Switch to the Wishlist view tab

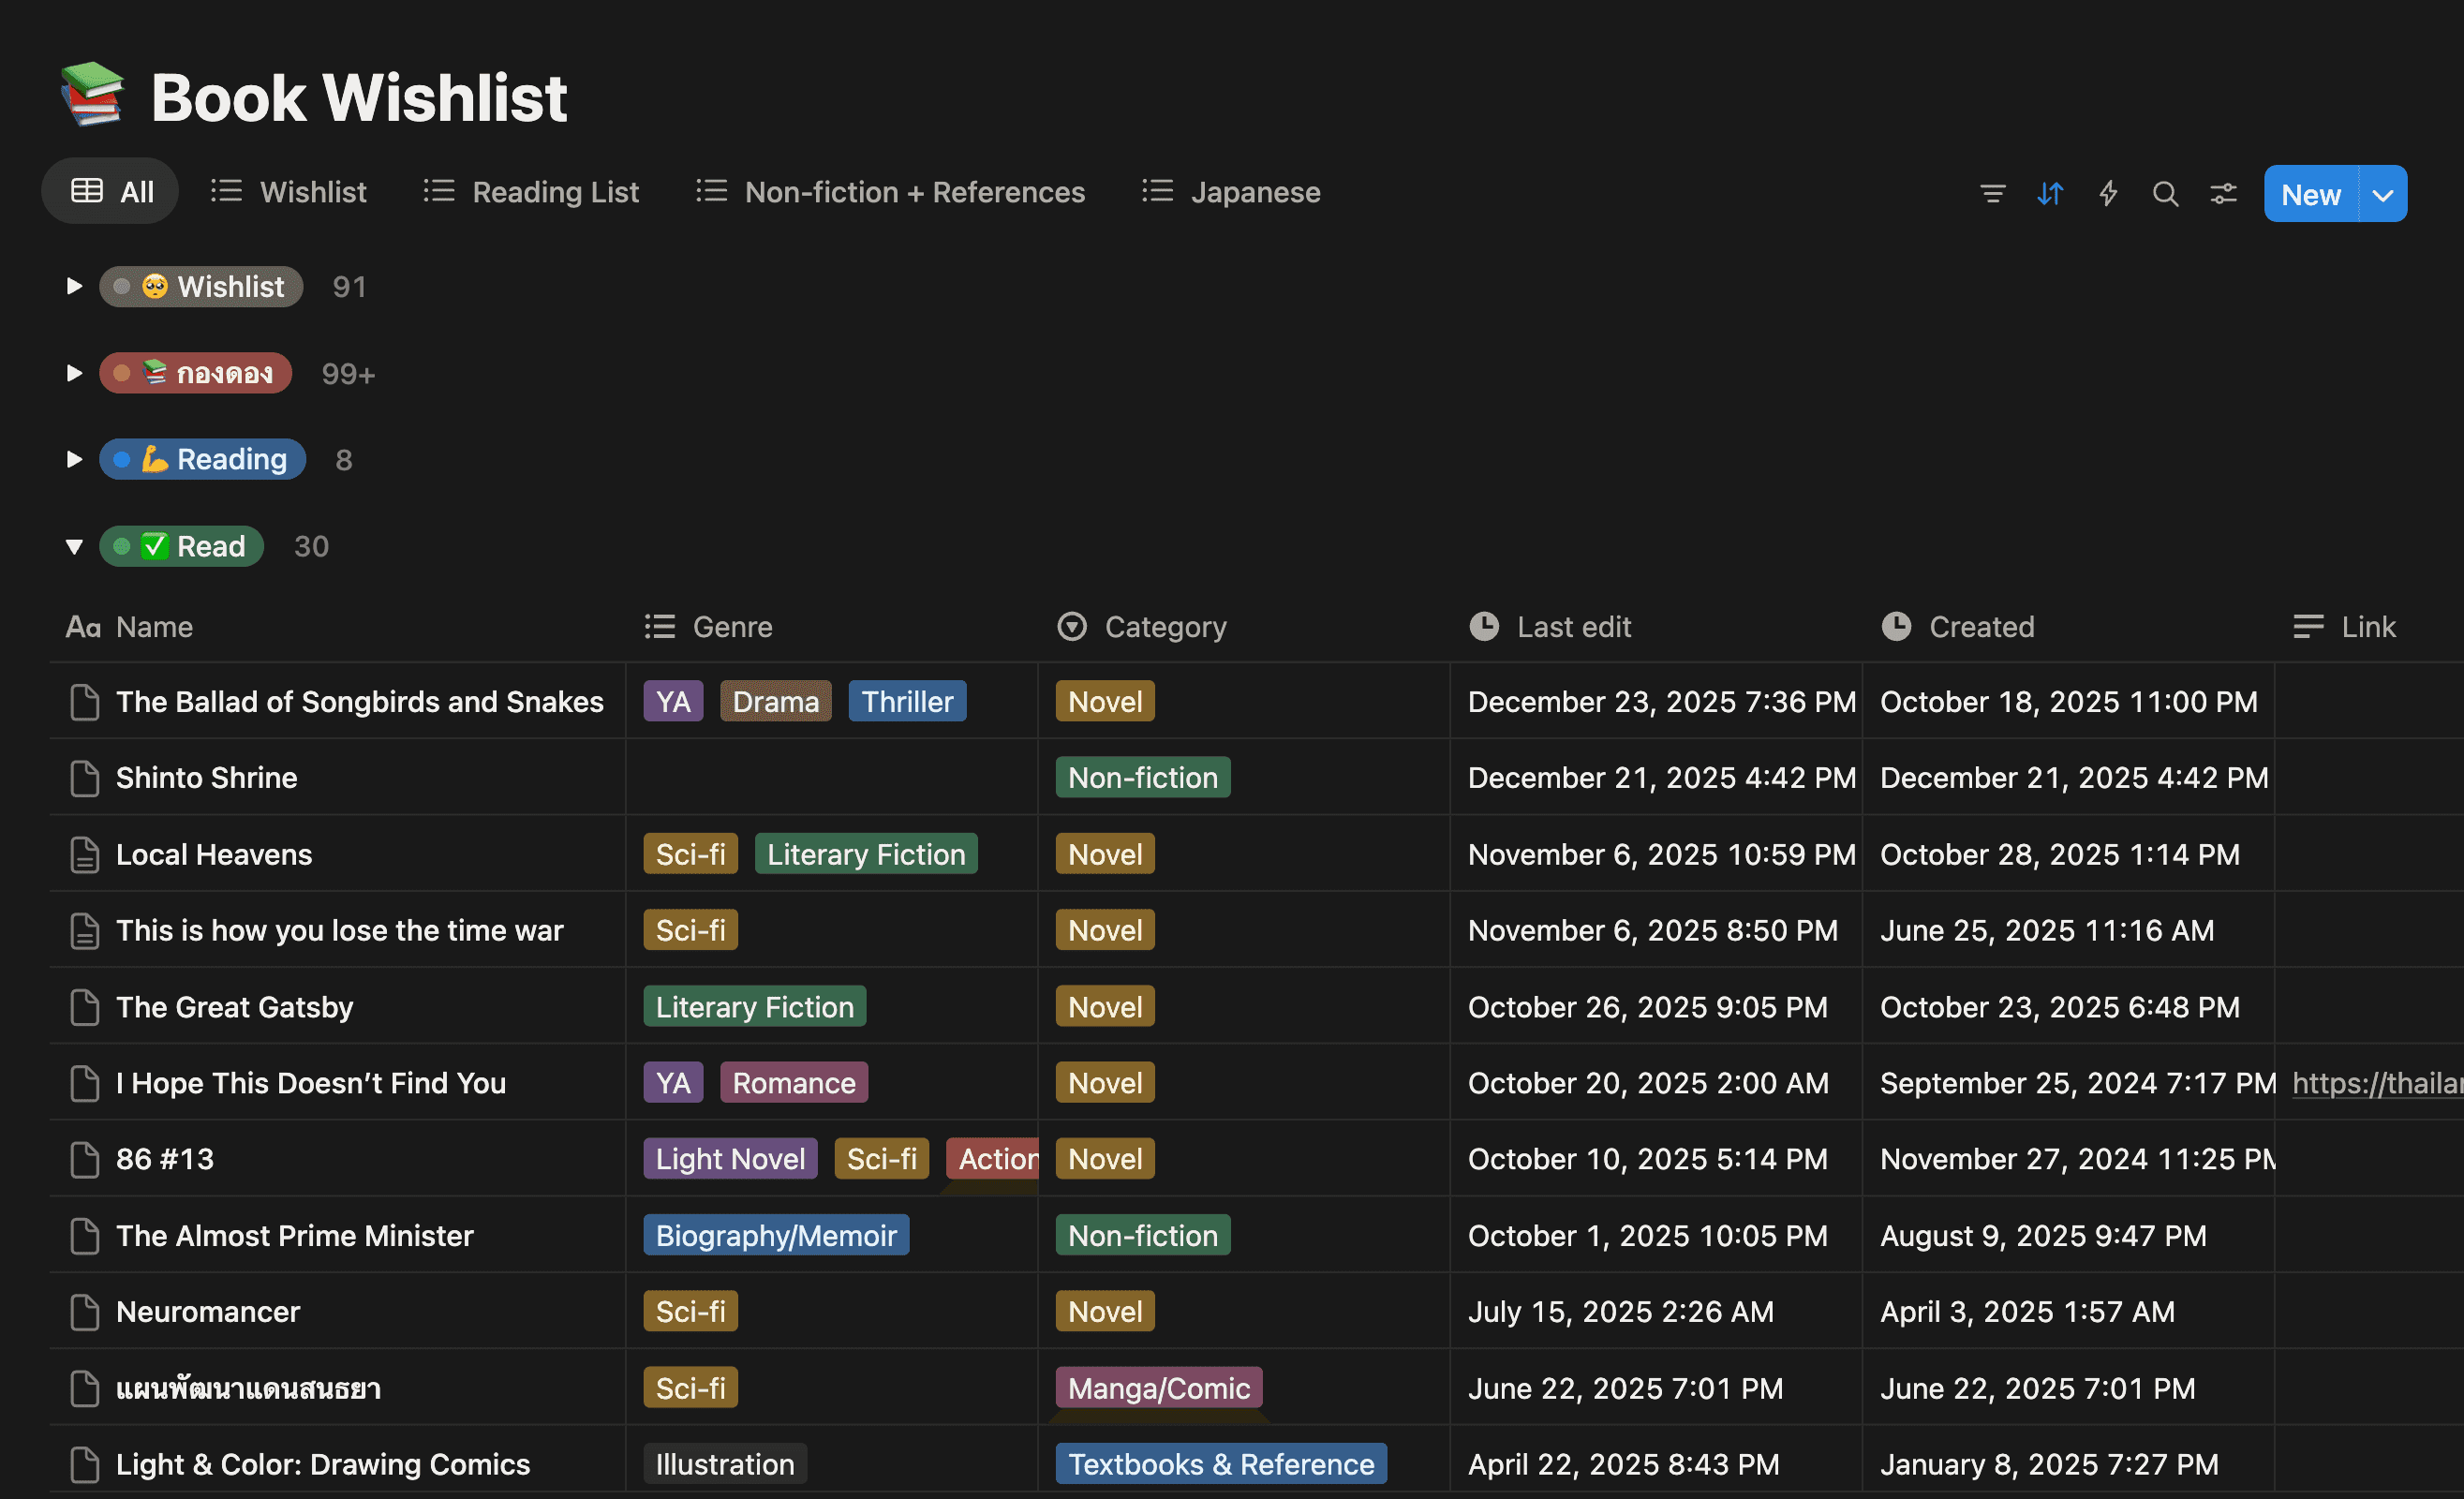(289, 191)
